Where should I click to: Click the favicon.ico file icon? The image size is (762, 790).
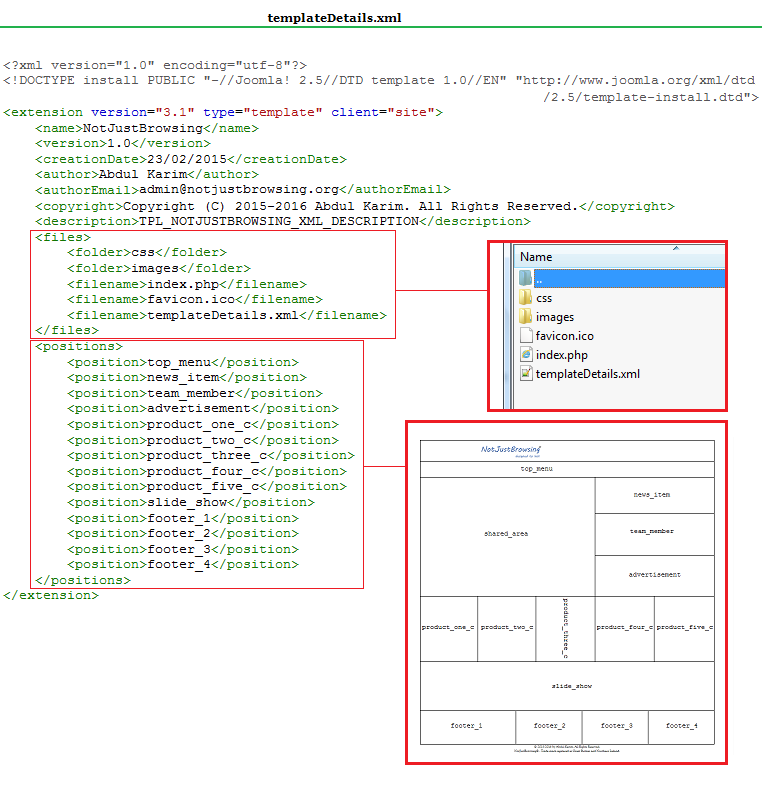[x=526, y=336]
